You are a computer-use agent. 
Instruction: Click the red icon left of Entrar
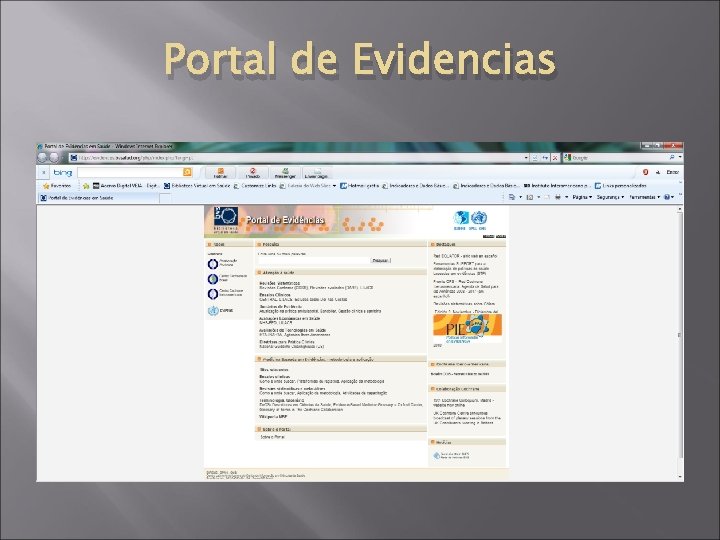click(645, 172)
